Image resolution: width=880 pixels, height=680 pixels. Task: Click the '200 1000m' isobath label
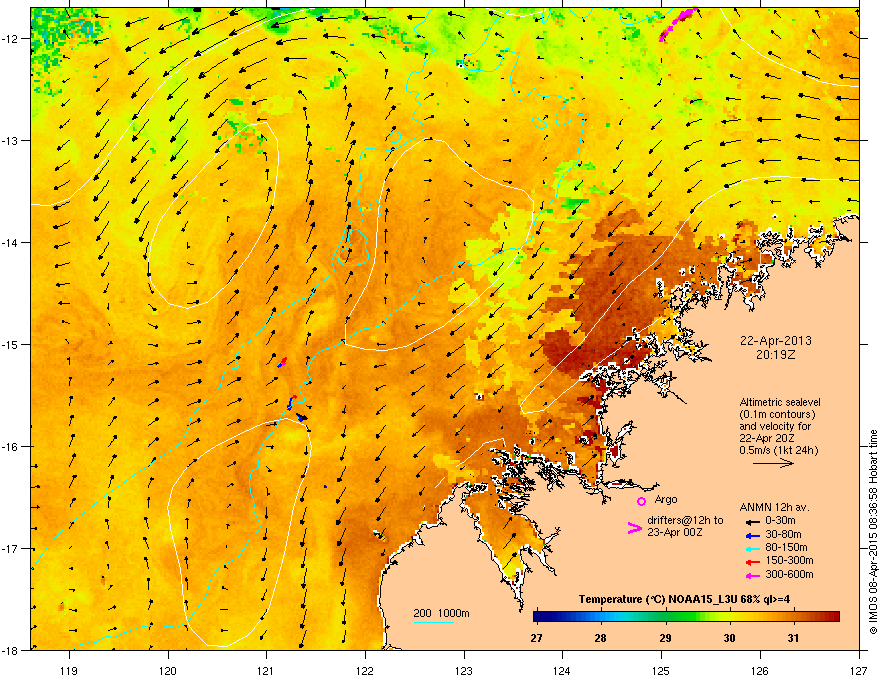441,613
